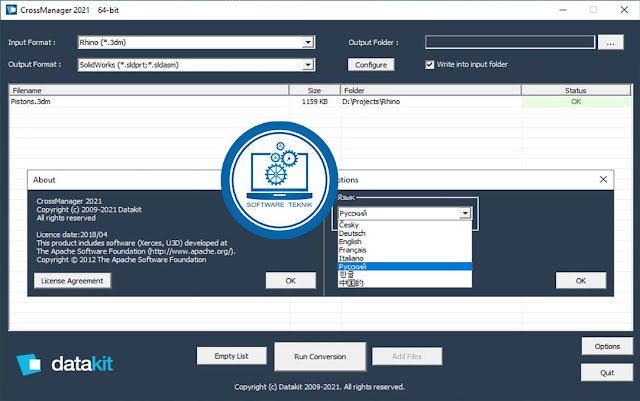Close the Options dialog with X
This screenshot has width=640, height=401.
[603, 179]
